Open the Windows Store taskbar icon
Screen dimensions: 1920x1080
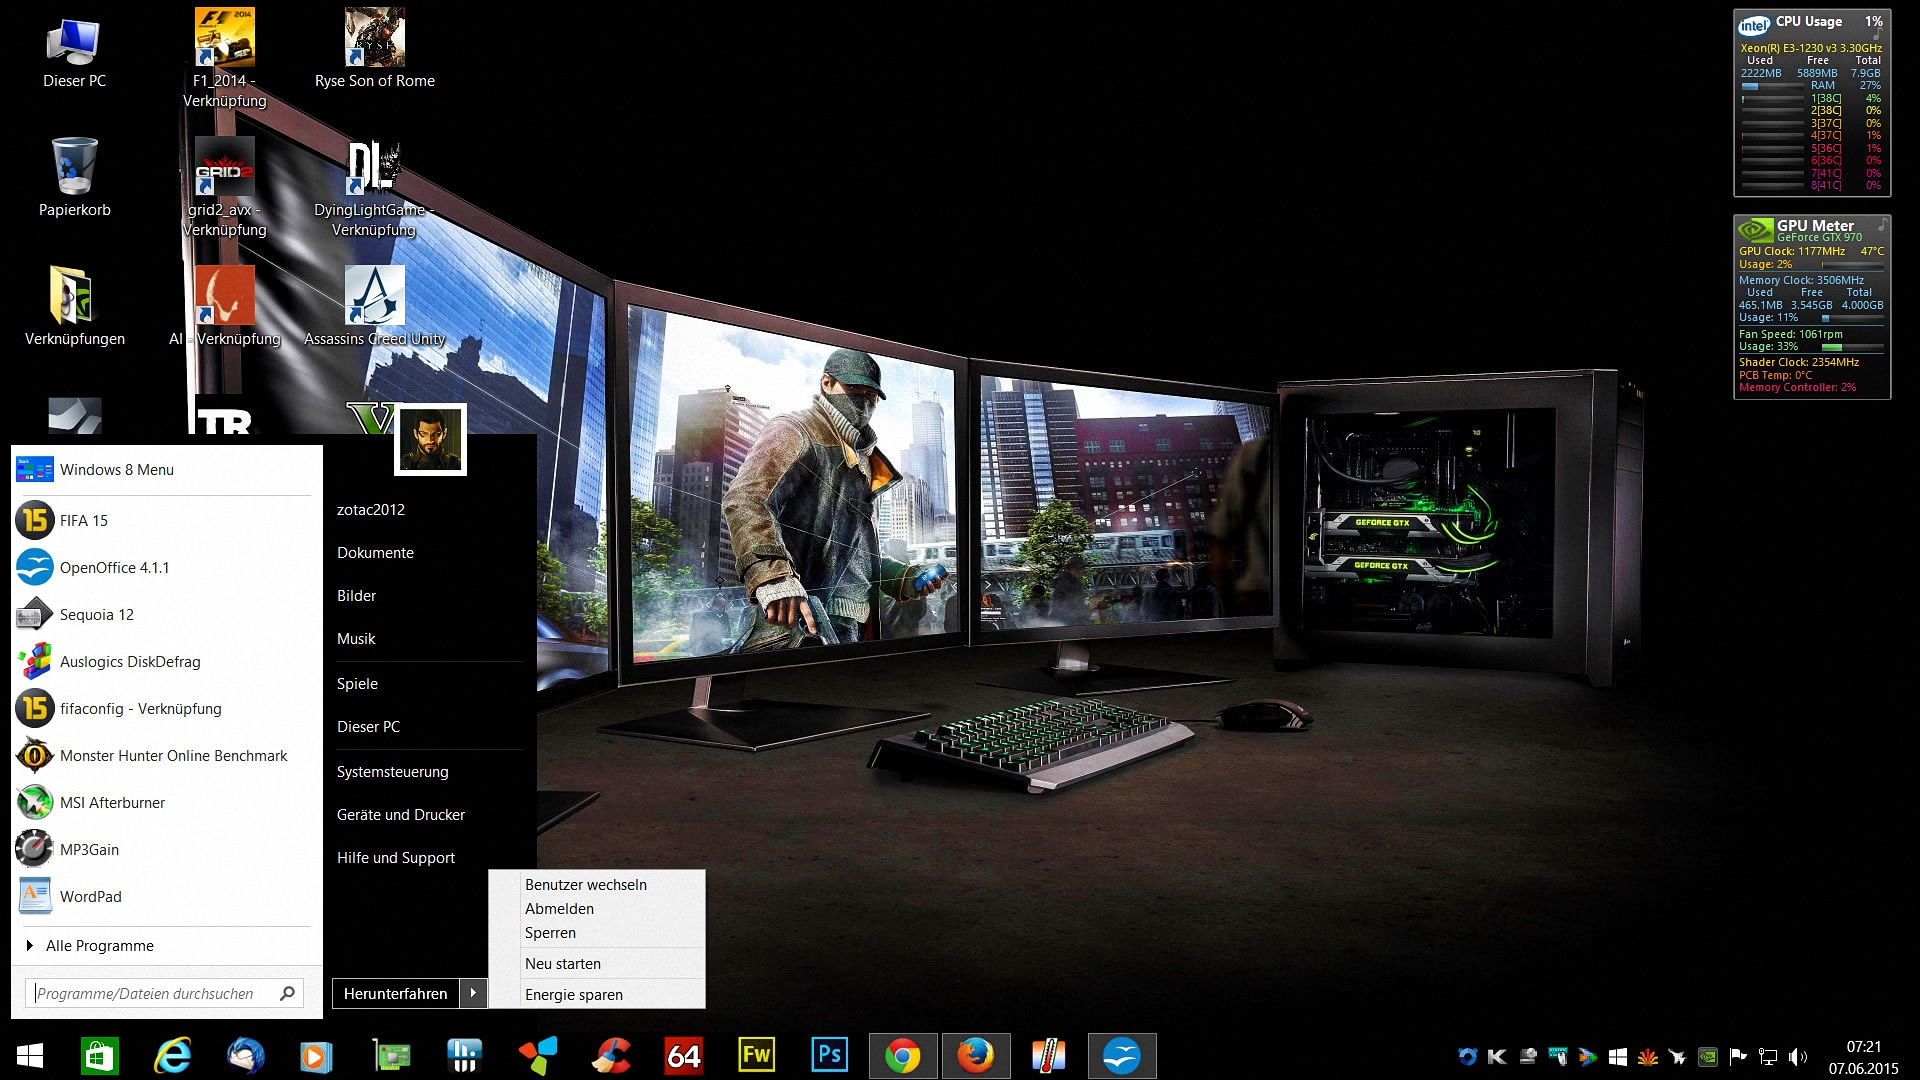pos(99,1056)
